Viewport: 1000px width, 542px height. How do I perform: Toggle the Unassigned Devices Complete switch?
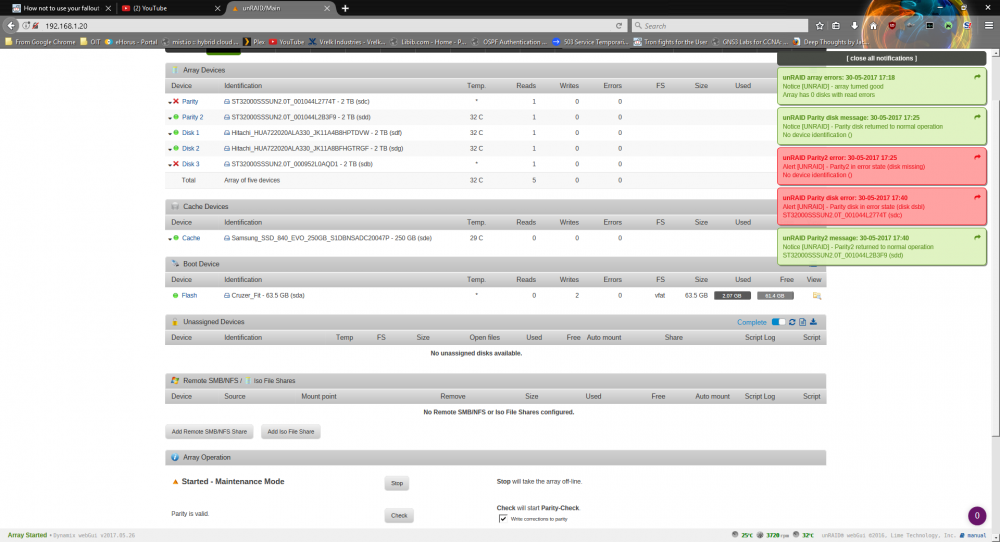[778, 322]
